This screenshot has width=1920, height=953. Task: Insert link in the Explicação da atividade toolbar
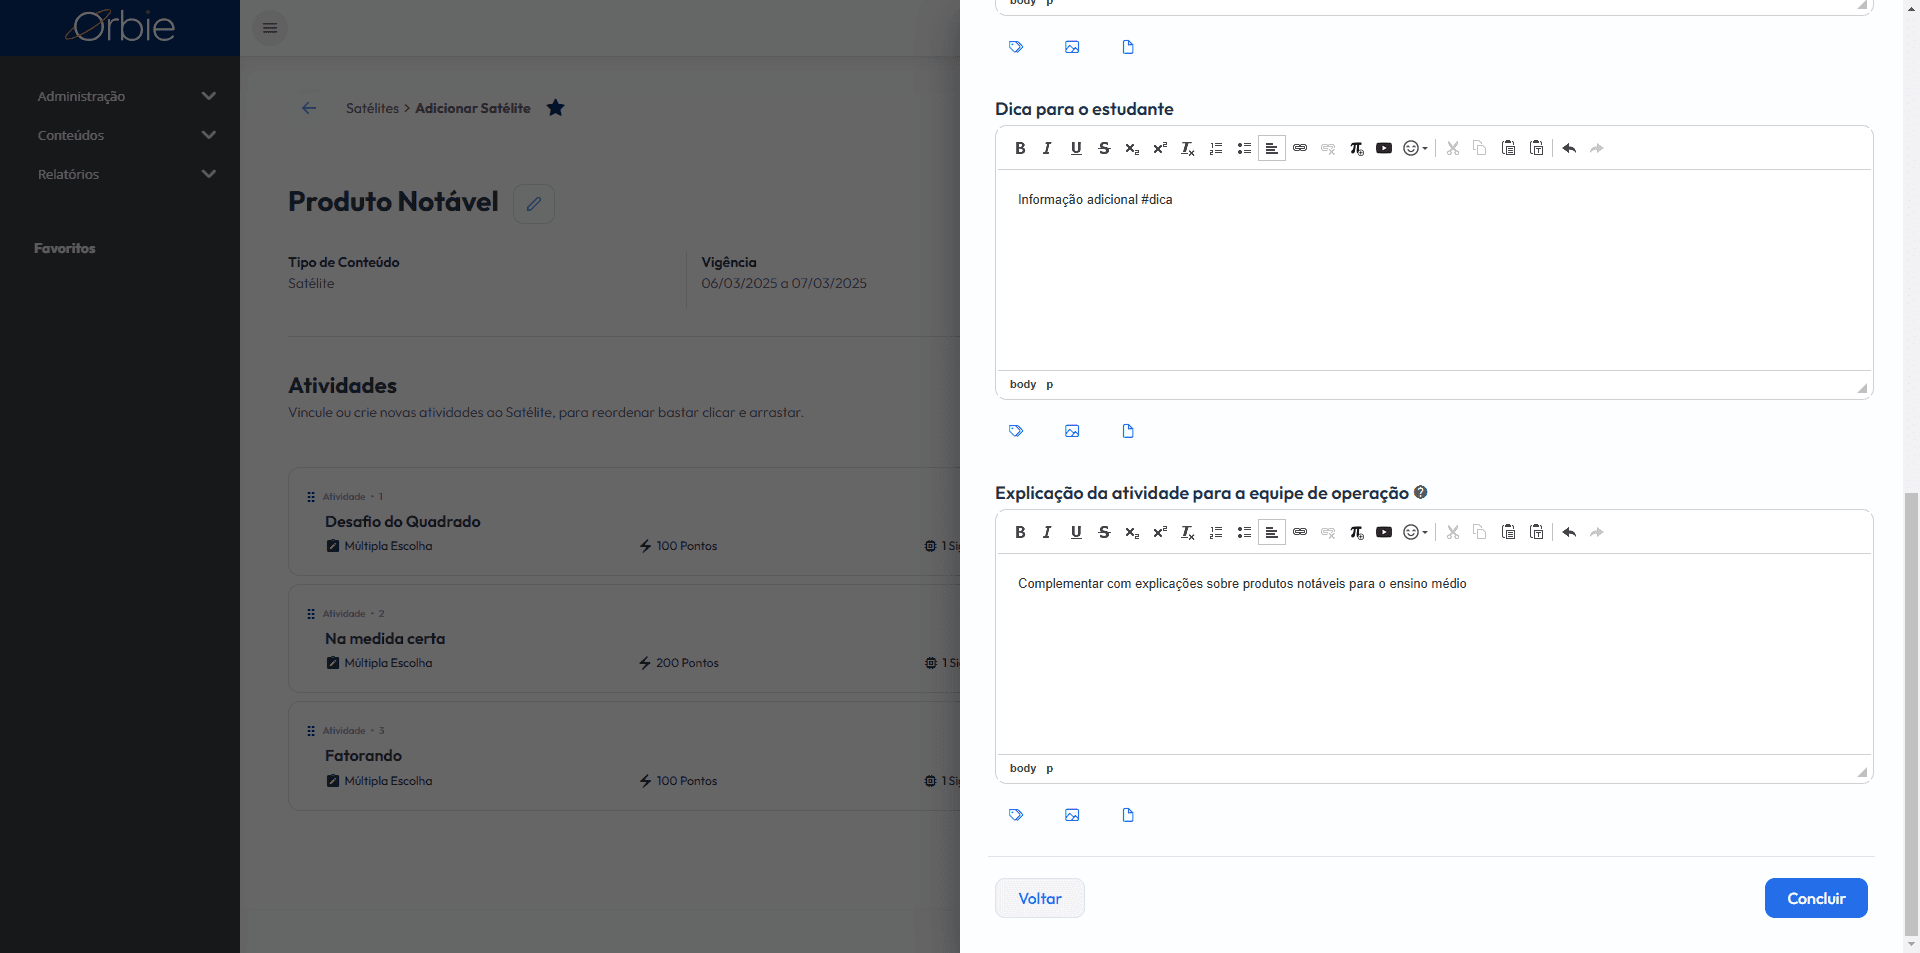pos(1300,532)
